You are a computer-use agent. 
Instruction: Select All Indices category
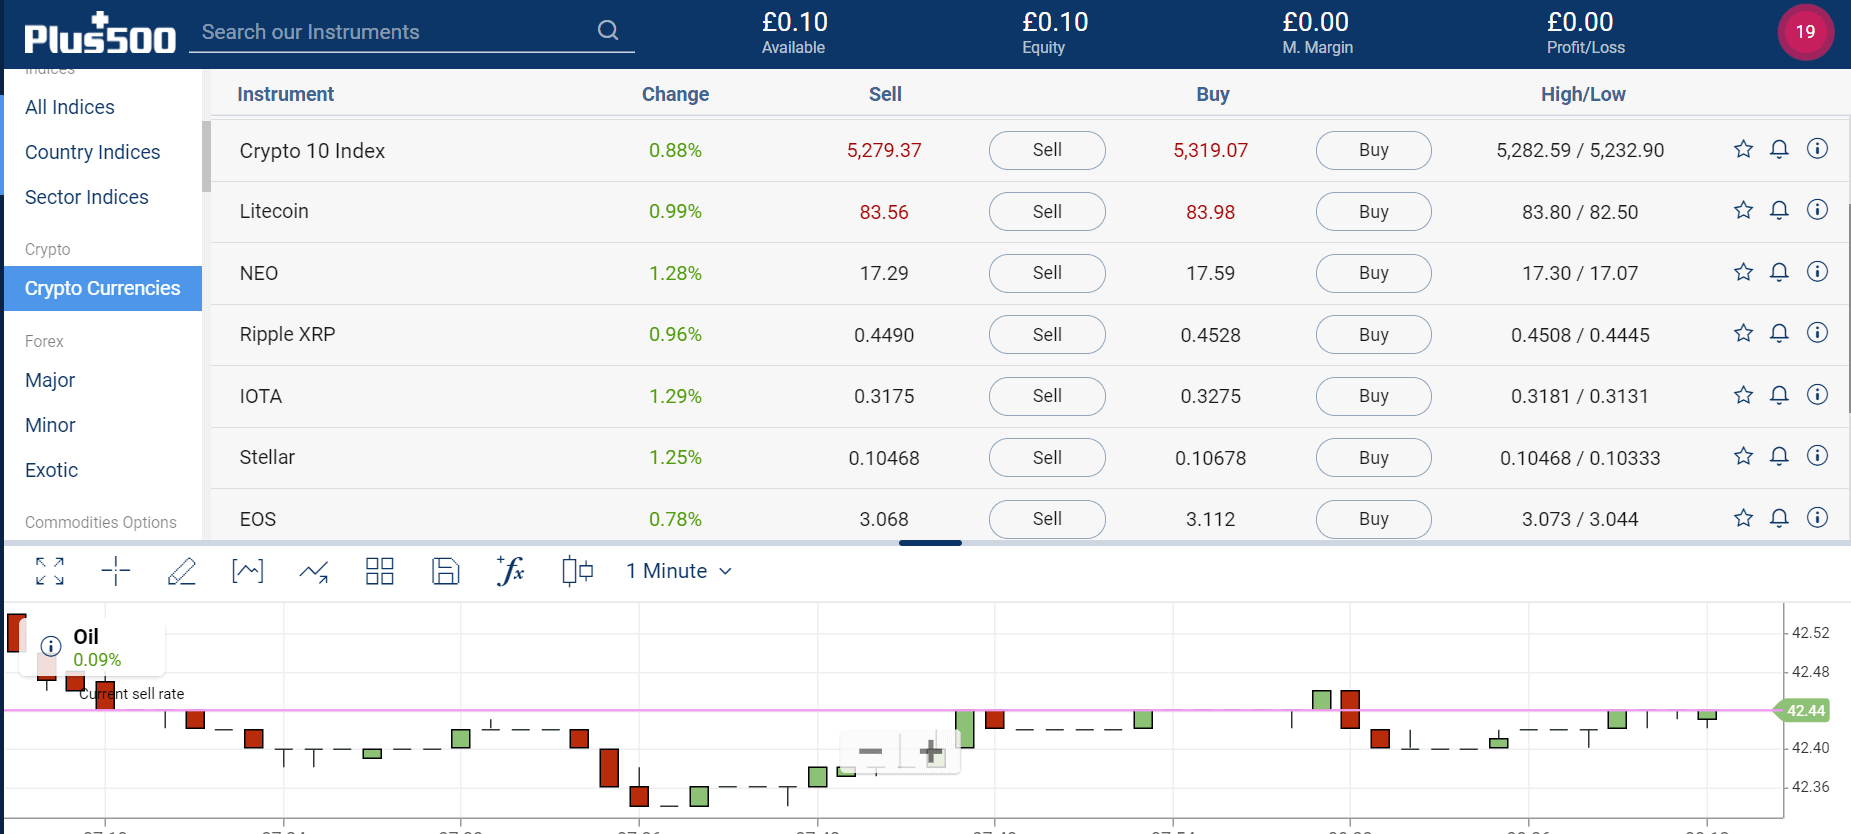point(70,107)
